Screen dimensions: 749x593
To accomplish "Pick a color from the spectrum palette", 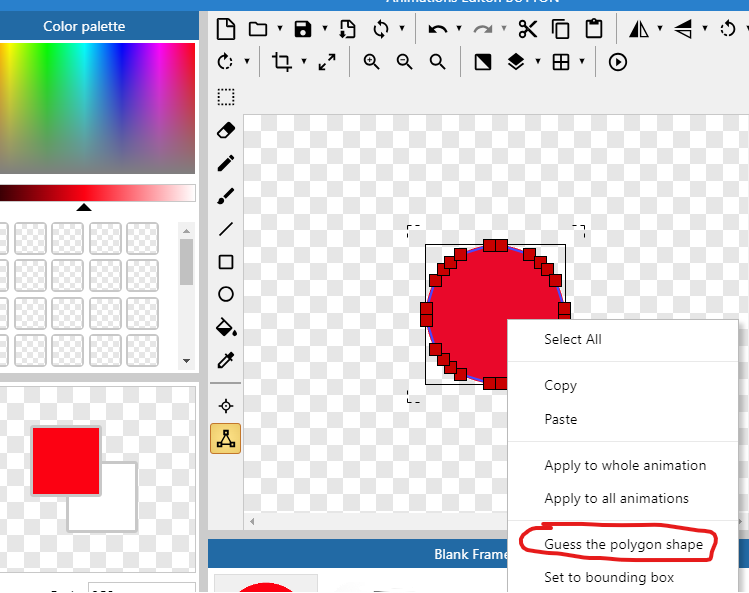I will [x=97, y=108].
